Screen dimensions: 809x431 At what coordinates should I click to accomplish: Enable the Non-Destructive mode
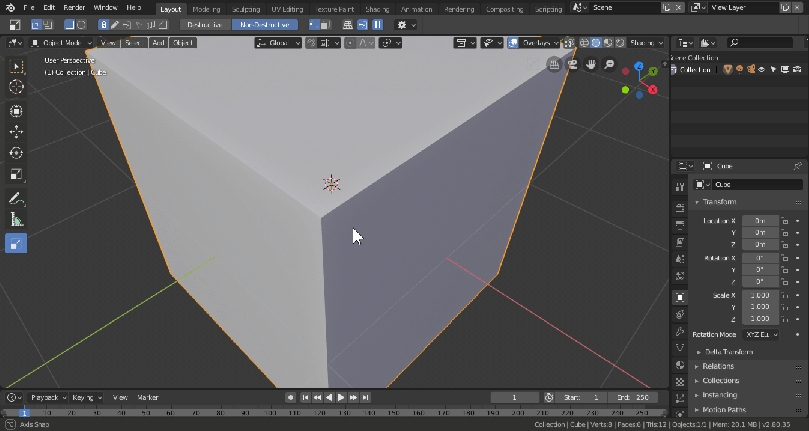point(265,24)
